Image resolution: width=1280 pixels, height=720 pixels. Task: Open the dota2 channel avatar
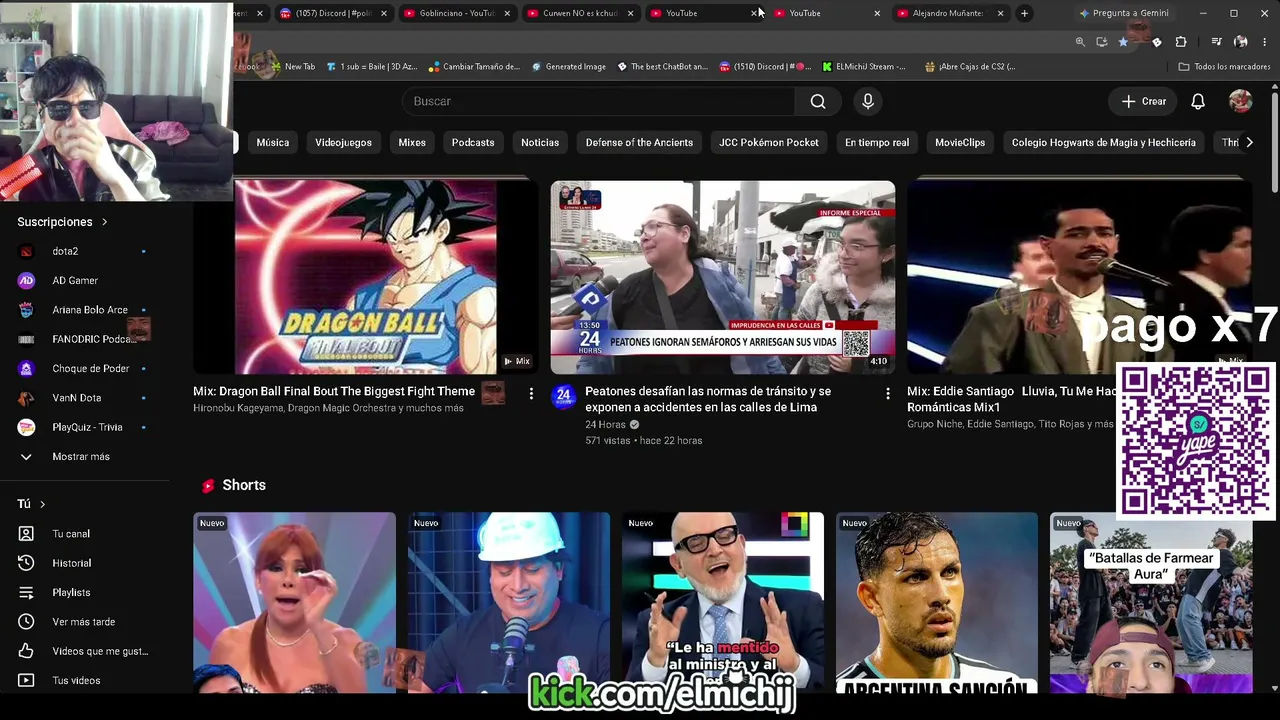(27, 251)
